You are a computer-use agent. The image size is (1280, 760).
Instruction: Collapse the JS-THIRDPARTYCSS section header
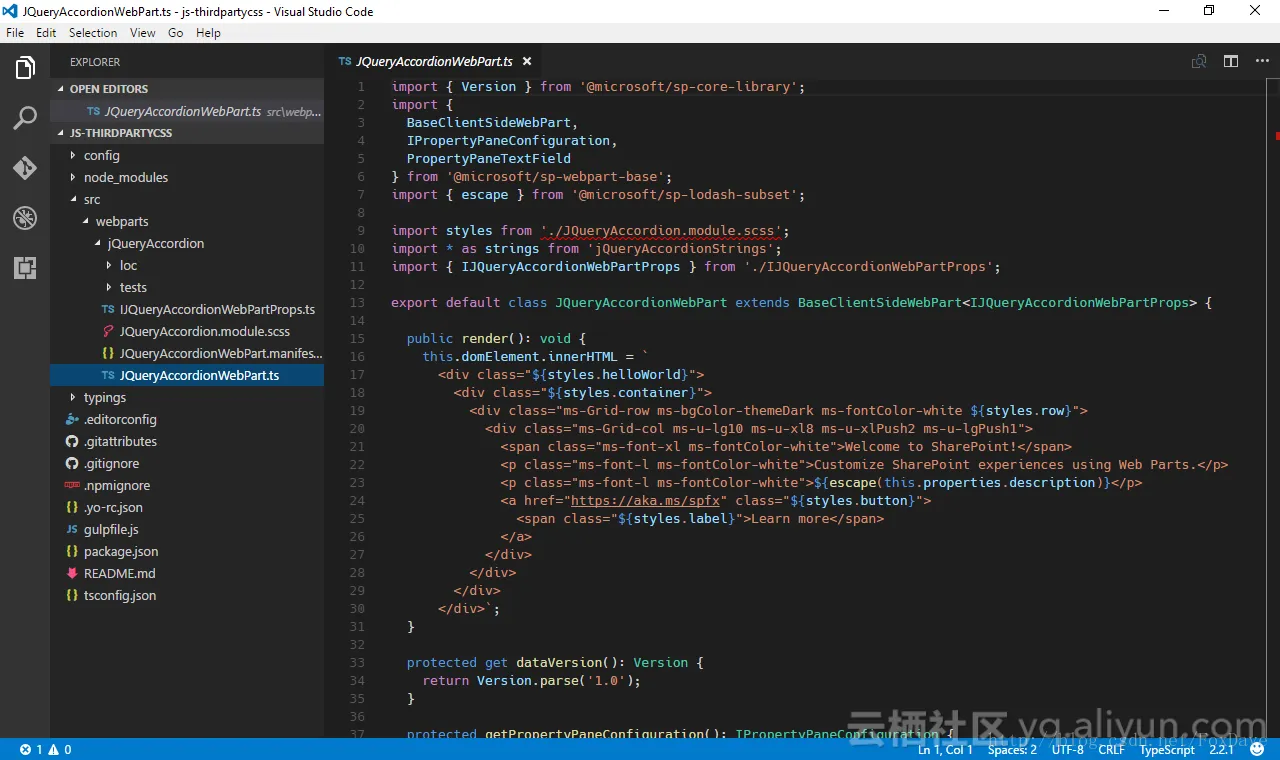(x=187, y=133)
